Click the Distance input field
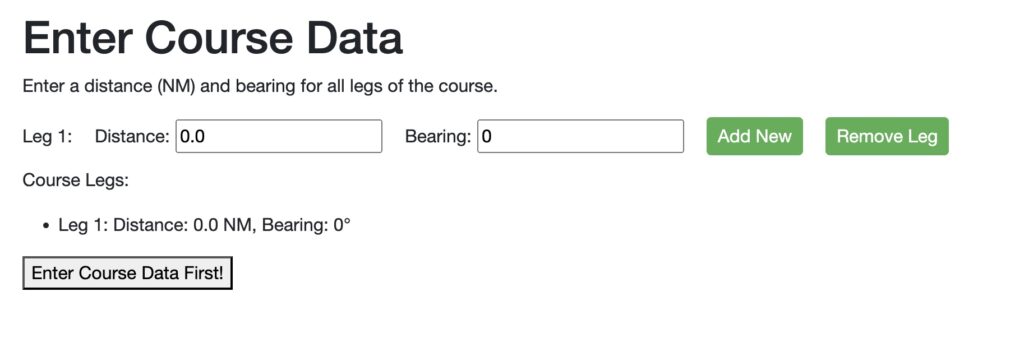This screenshot has height=361, width=1024. [x=279, y=136]
